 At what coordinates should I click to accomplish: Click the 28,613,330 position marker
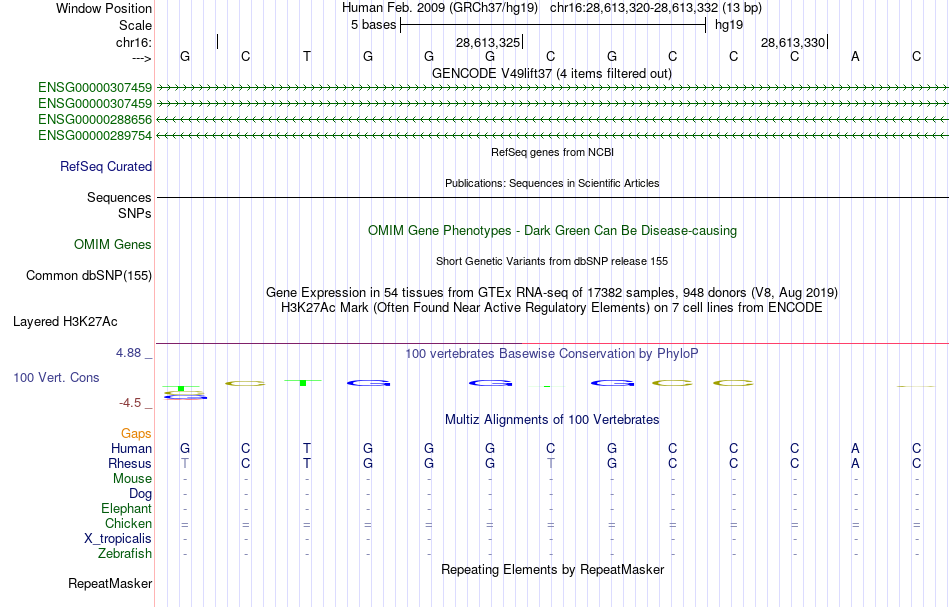pyautogui.click(x=794, y=42)
